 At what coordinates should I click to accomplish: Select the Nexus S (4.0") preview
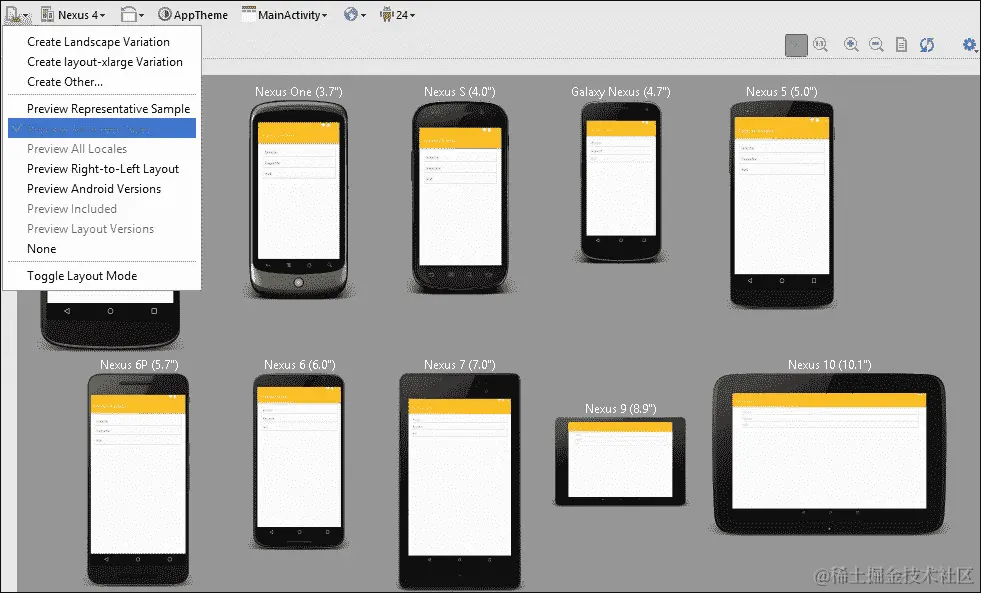point(460,197)
